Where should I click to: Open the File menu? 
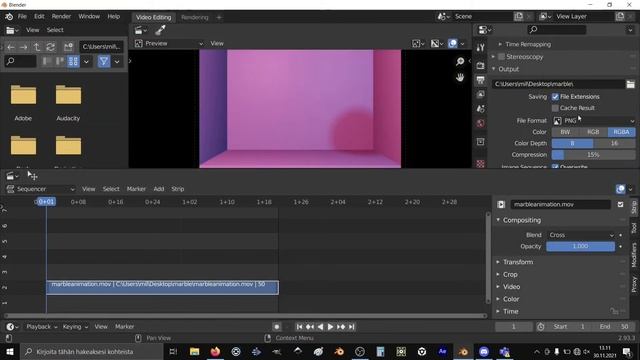[x=22, y=17]
